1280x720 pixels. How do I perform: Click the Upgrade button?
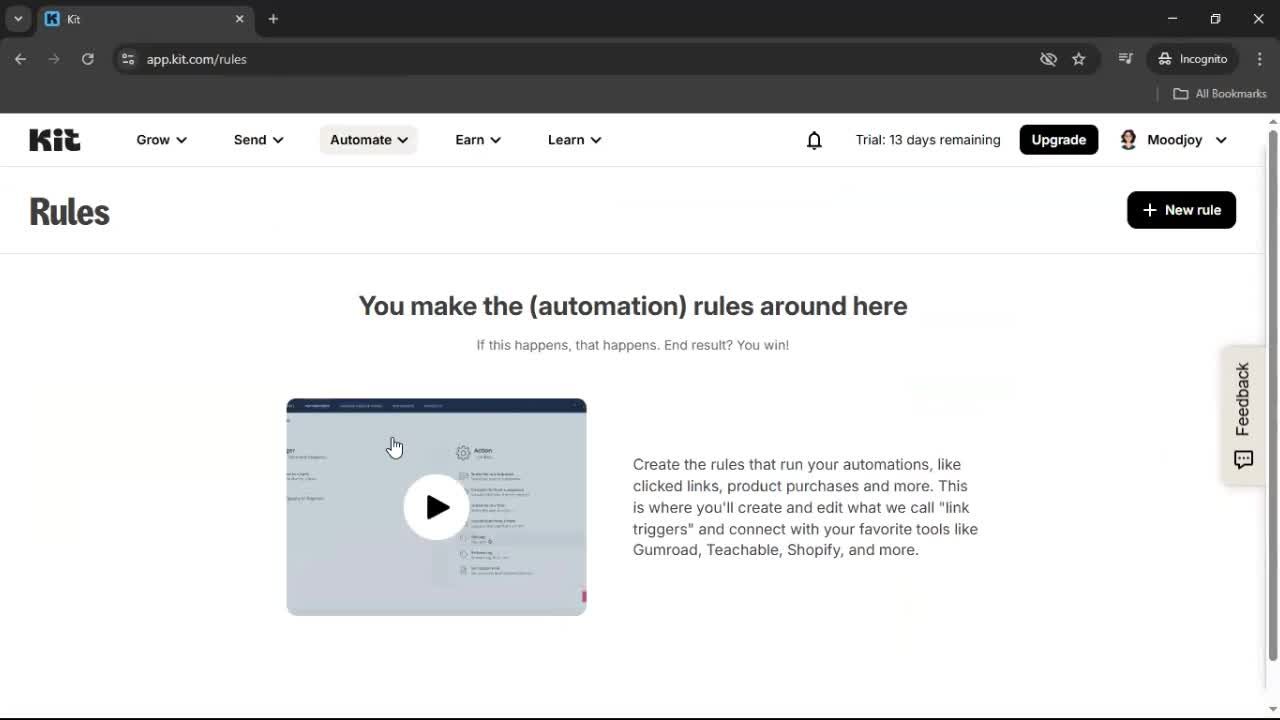click(1058, 139)
